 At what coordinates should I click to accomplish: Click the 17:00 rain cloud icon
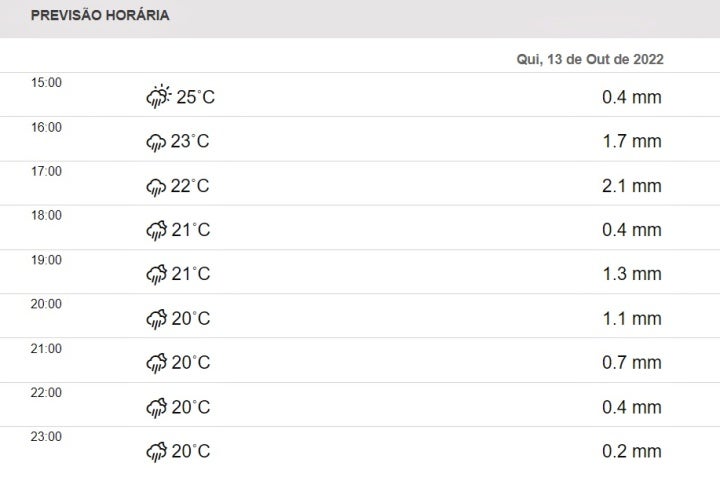pyautogui.click(x=156, y=186)
